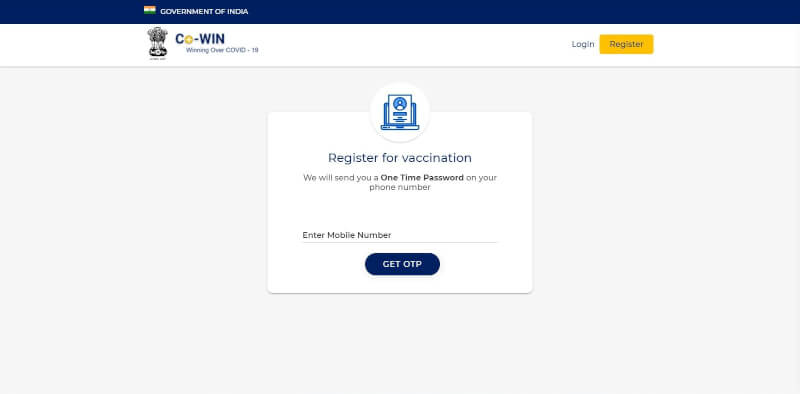Viewport: 800px width, 394px height.
Task: Click empty area of the dark blue top bar
Action: (x=510, y=12)
